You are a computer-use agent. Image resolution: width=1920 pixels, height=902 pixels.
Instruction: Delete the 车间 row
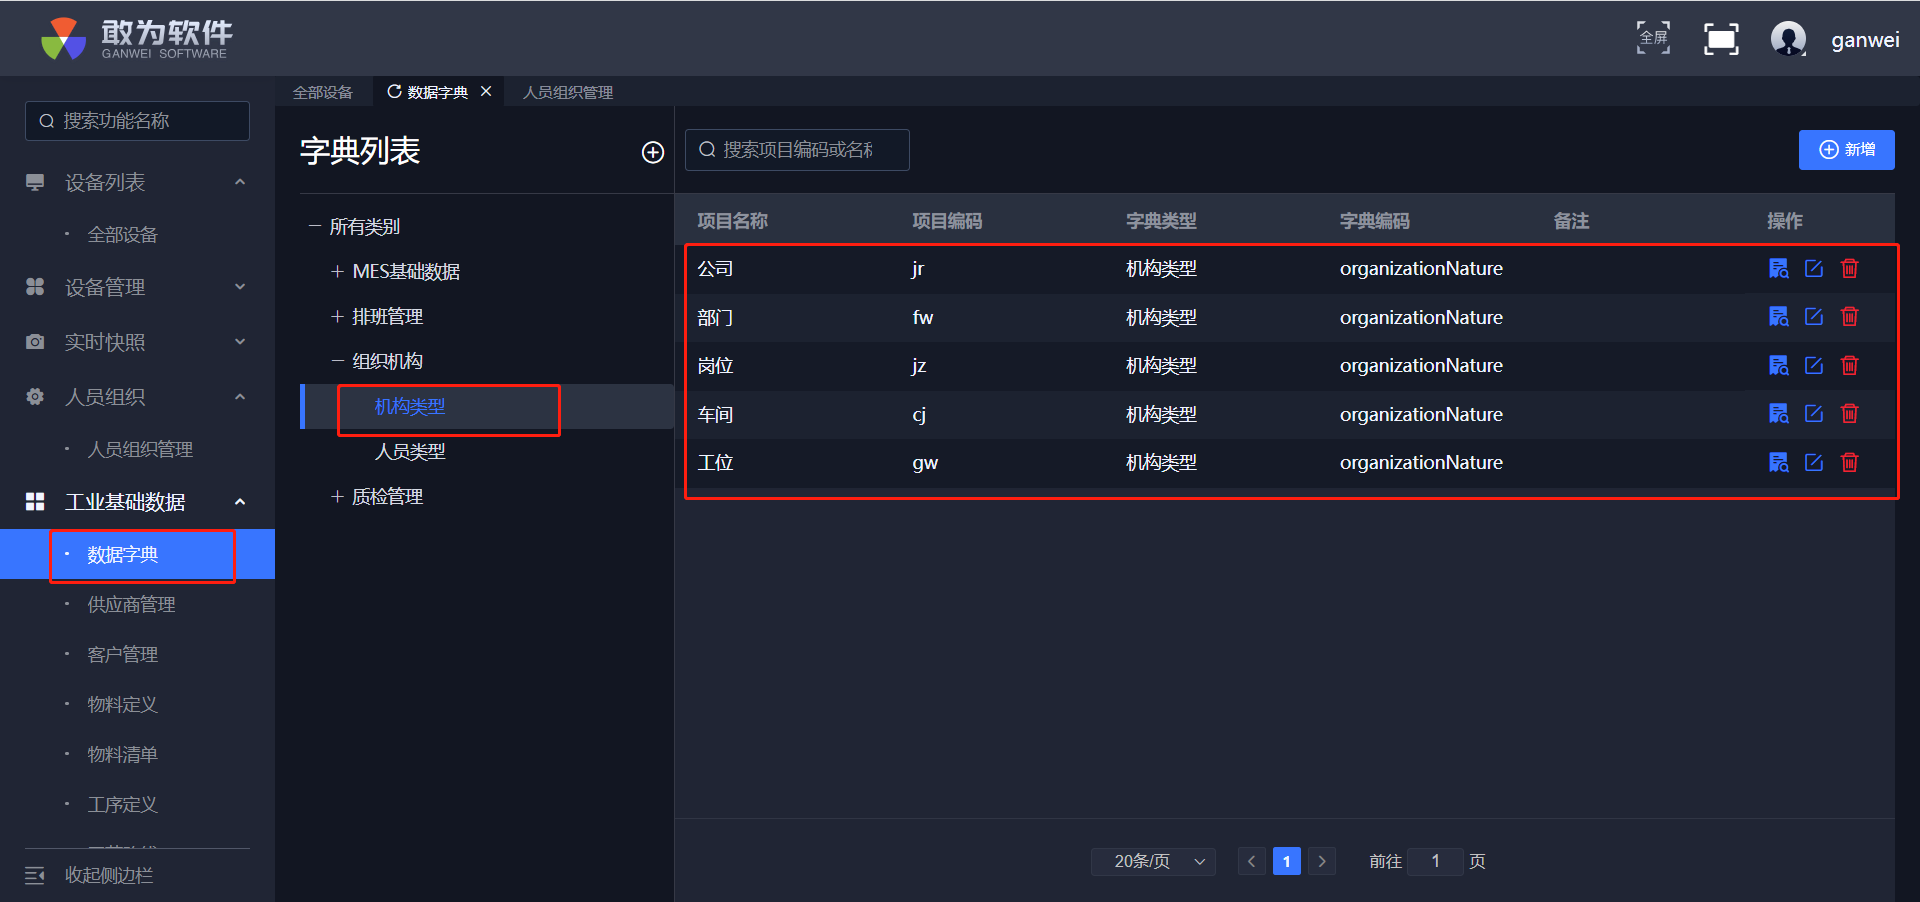click(1850, 414)
